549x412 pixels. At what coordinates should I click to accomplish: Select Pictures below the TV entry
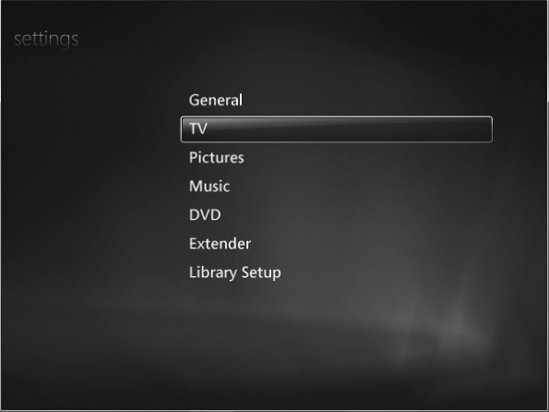pyautogui.click(x=216, y=158)
